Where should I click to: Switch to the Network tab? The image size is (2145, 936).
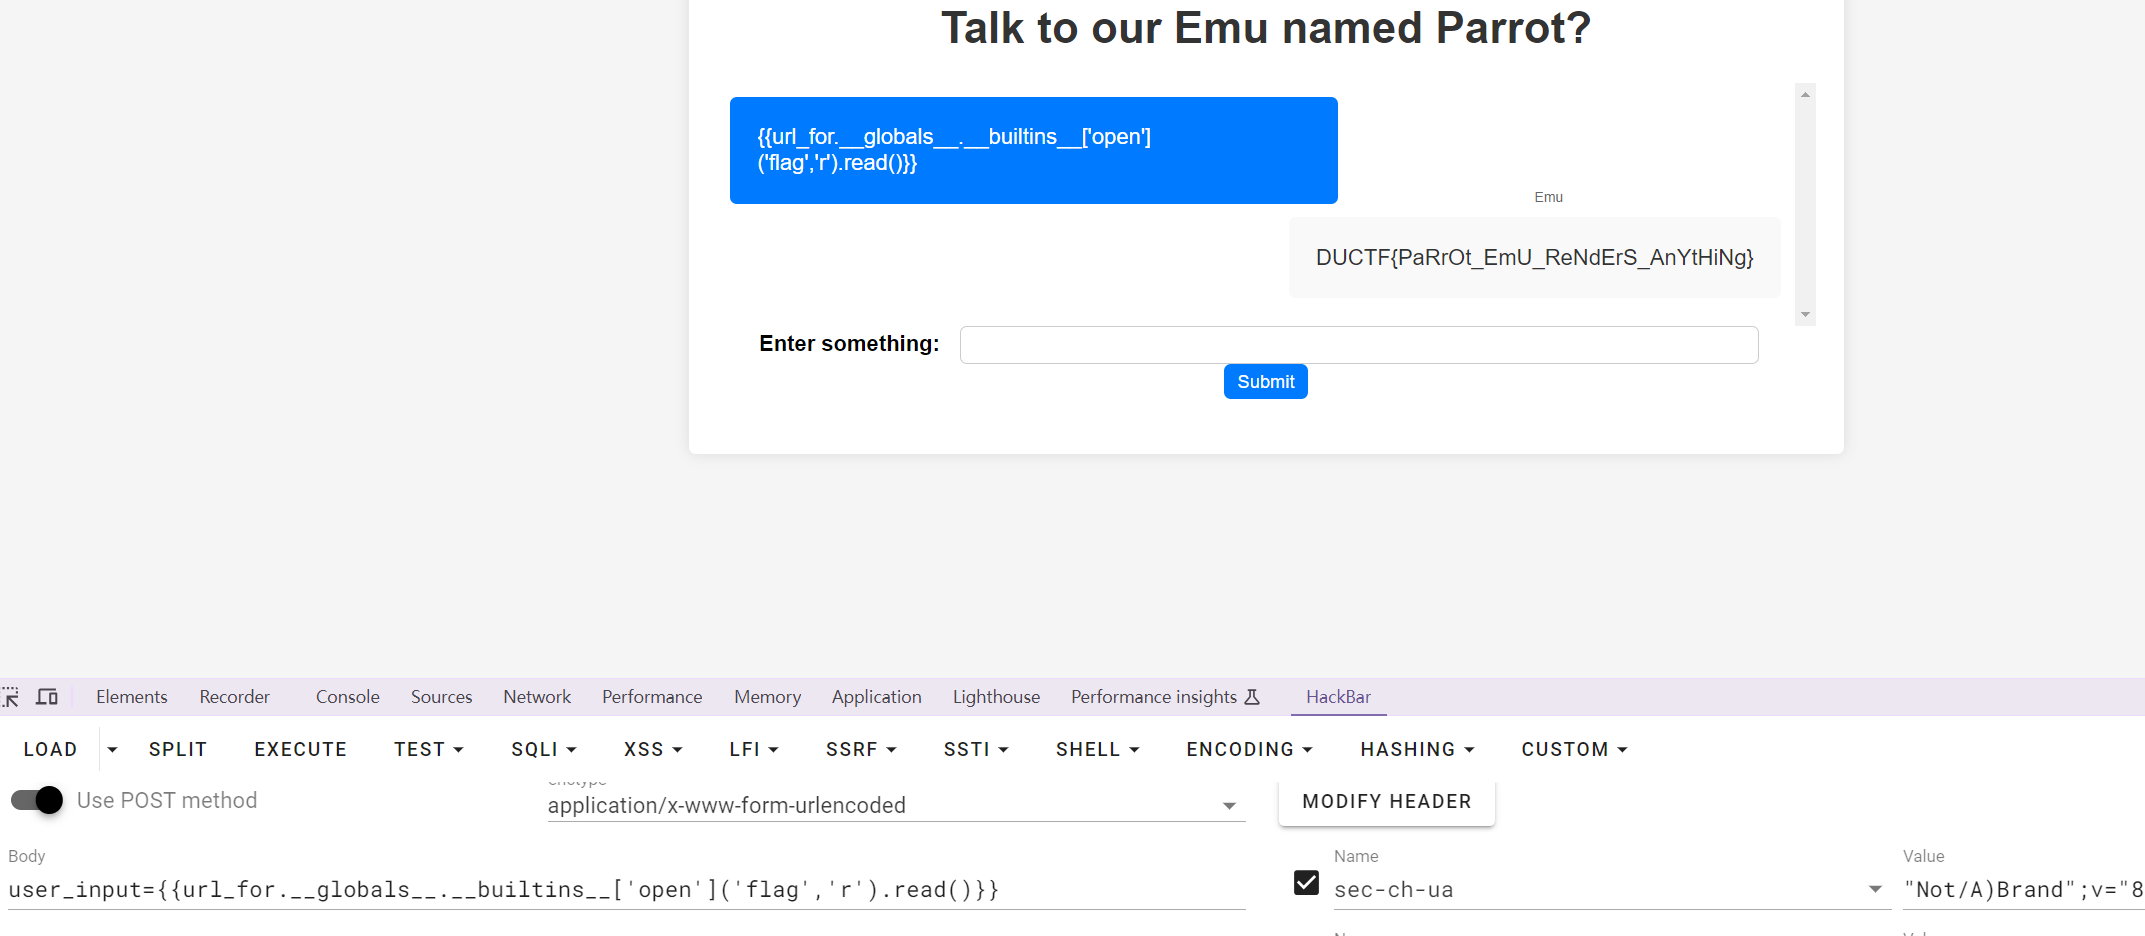(537, 697)
